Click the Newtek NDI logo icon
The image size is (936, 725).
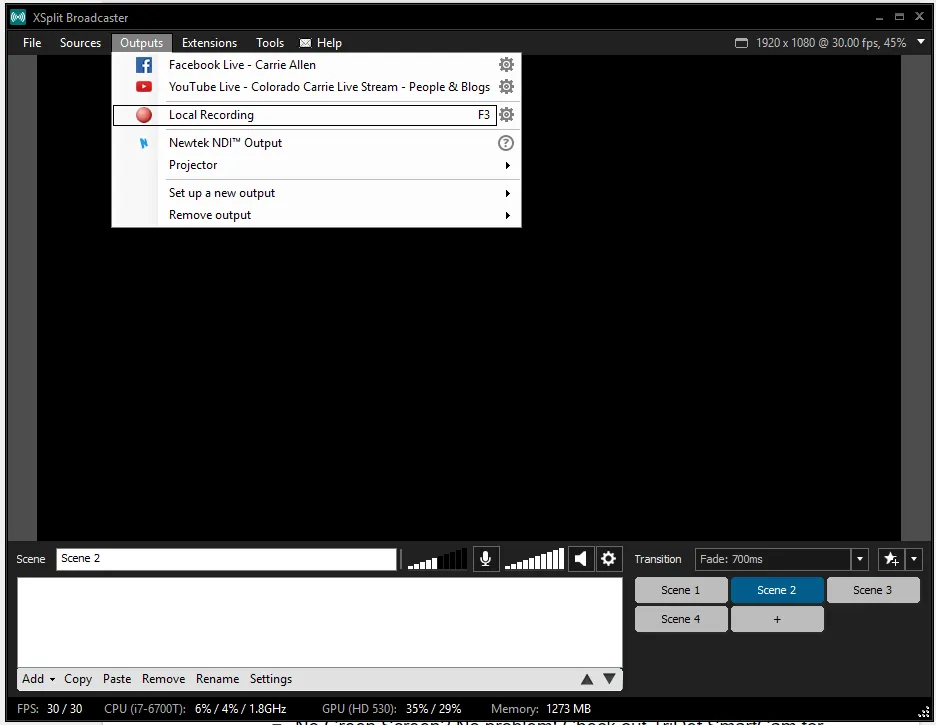tap(143, 143)
